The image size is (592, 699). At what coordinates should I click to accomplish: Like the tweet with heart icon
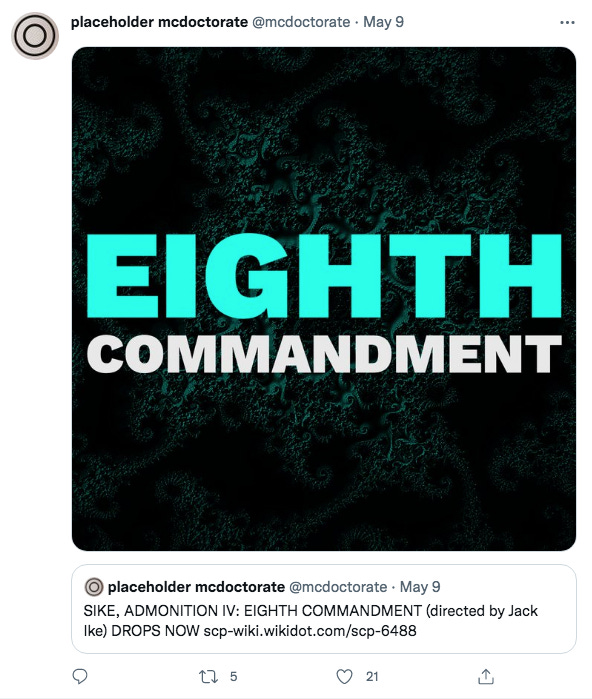[x=344, y=676]
